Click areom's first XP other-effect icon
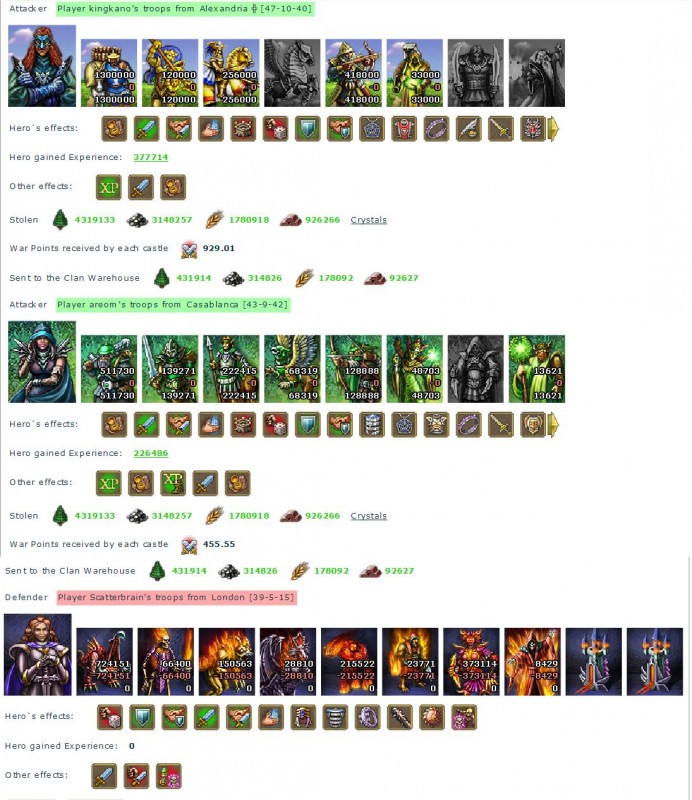 click(x=109, y=483)
